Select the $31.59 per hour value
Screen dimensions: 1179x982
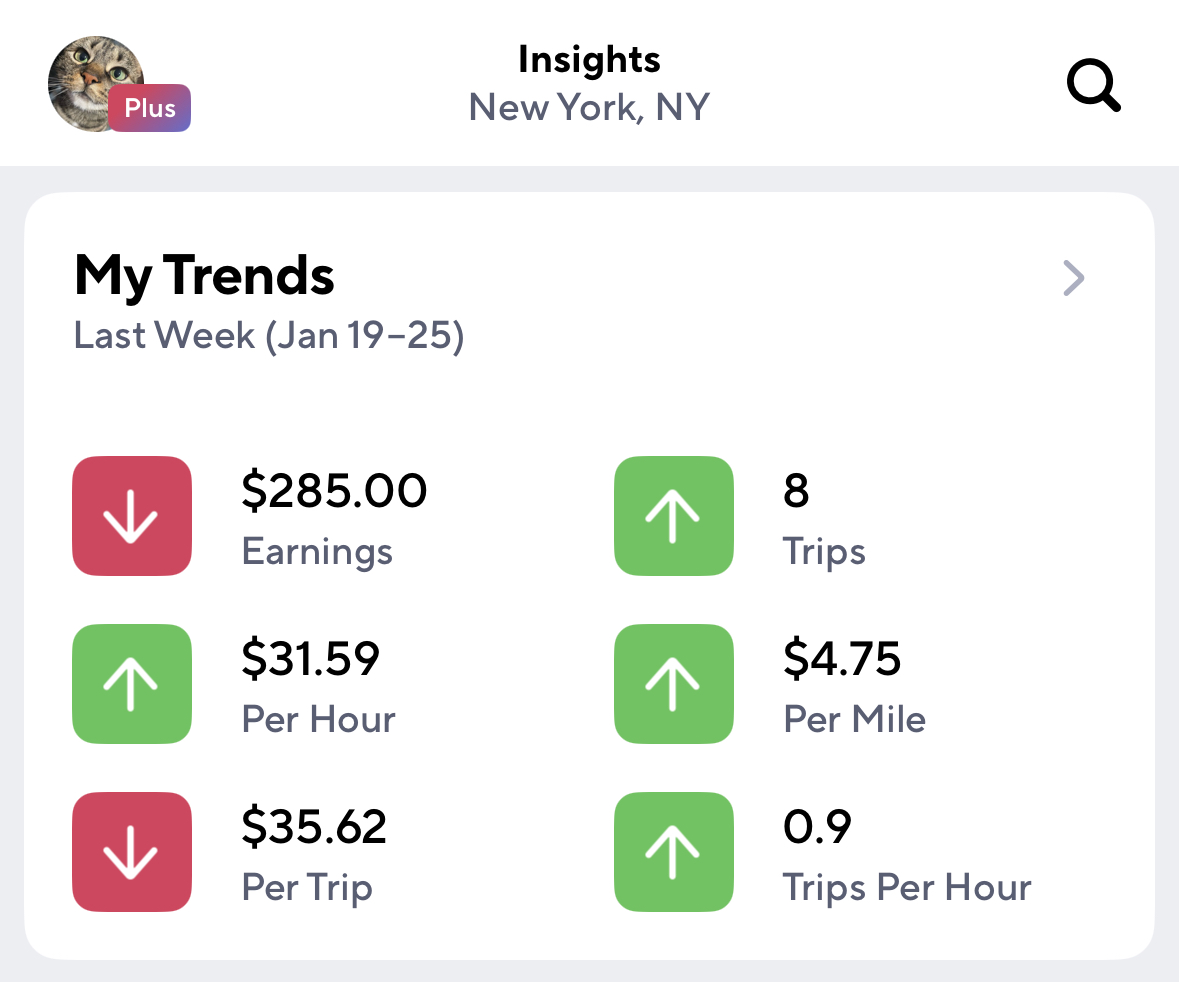(310, 659)
